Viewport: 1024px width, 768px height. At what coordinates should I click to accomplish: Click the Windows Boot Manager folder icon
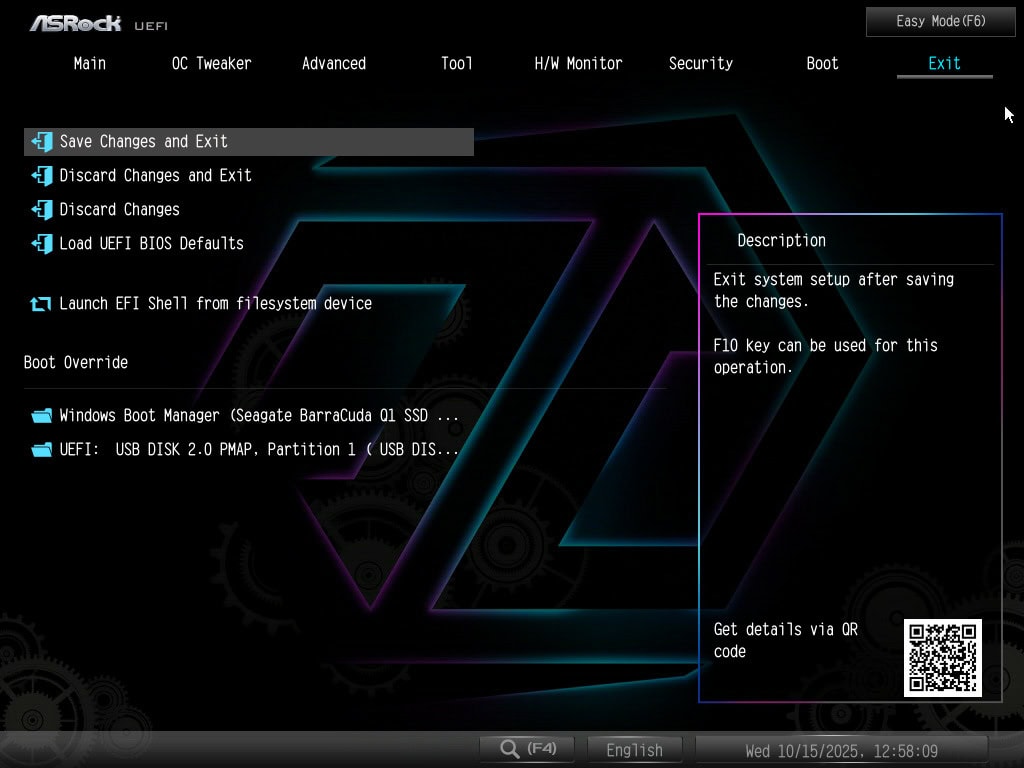(41, 416)
